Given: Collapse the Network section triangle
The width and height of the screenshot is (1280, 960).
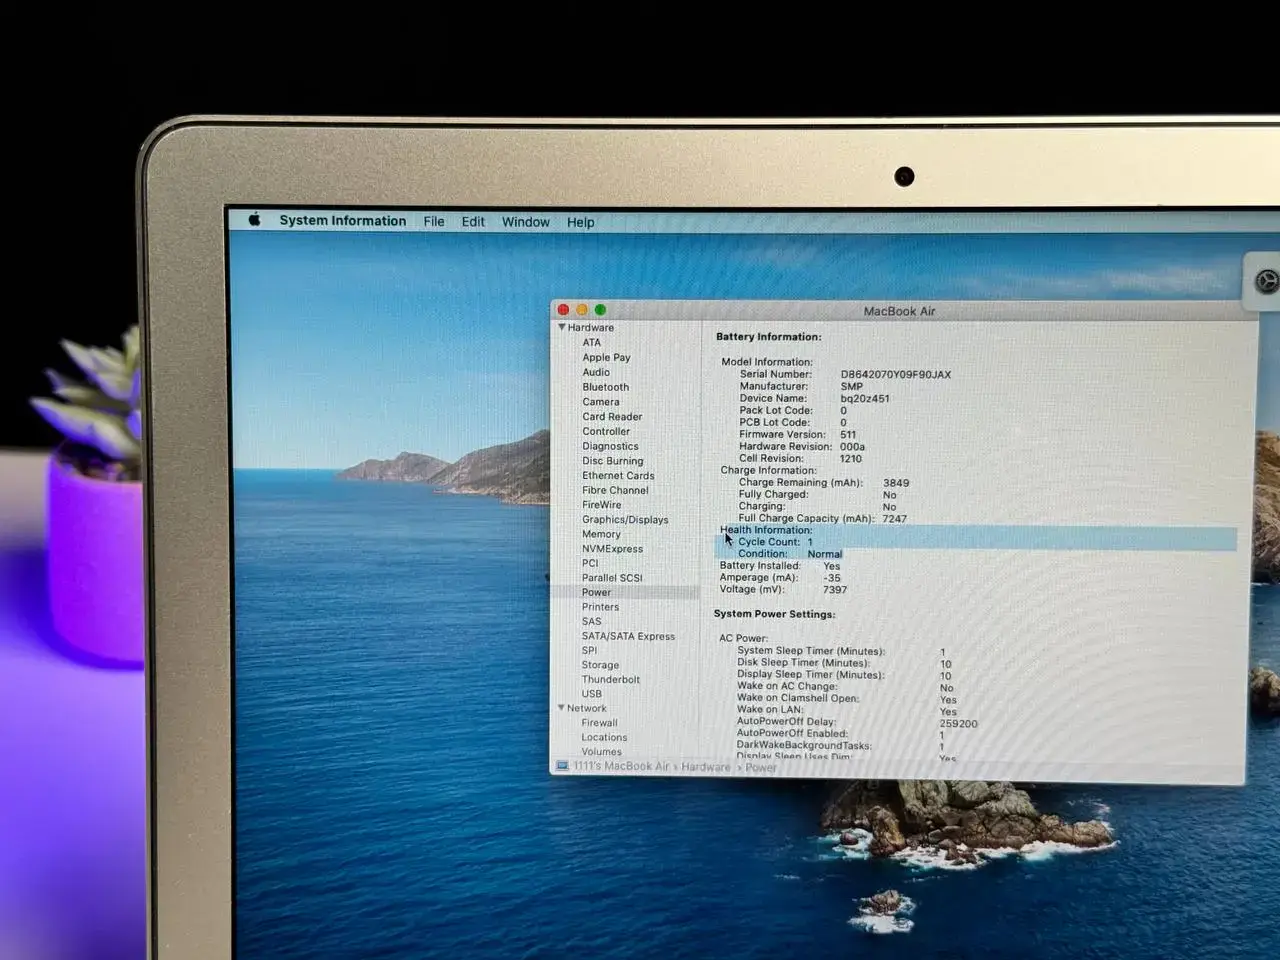Looking at the screenshot, I should 561,708.
